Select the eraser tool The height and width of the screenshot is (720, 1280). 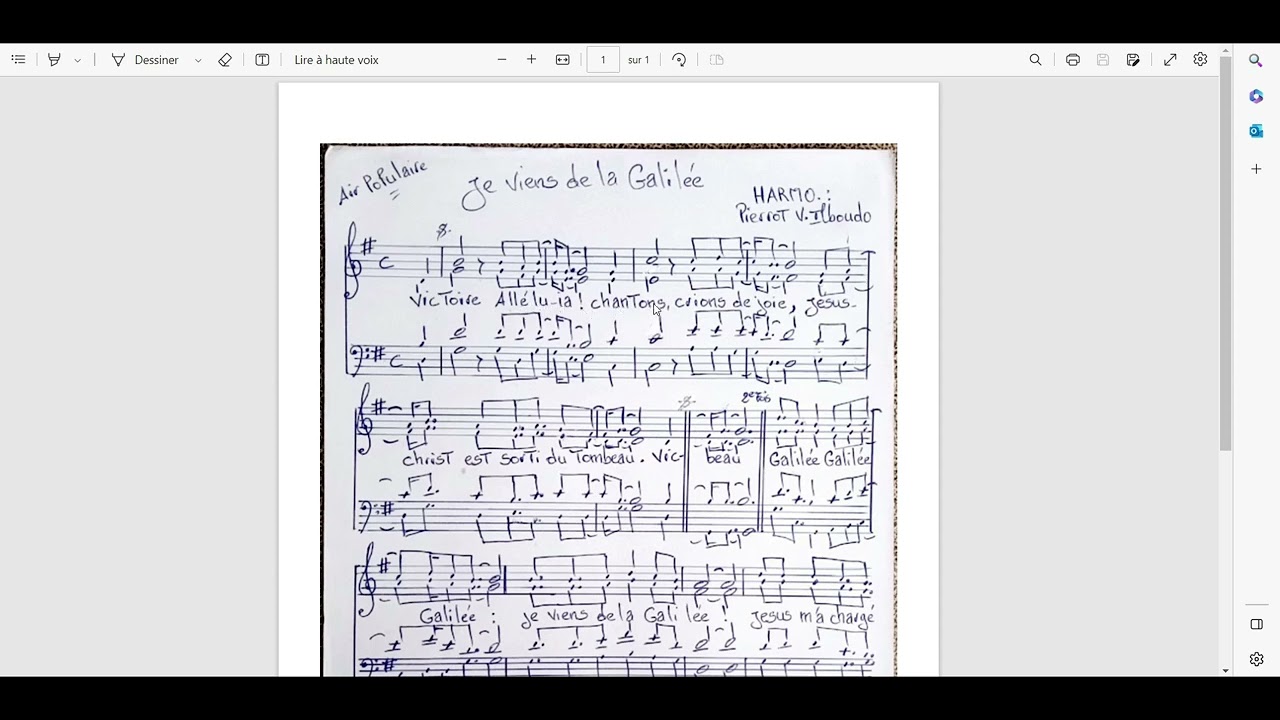[x=225, y=60]
